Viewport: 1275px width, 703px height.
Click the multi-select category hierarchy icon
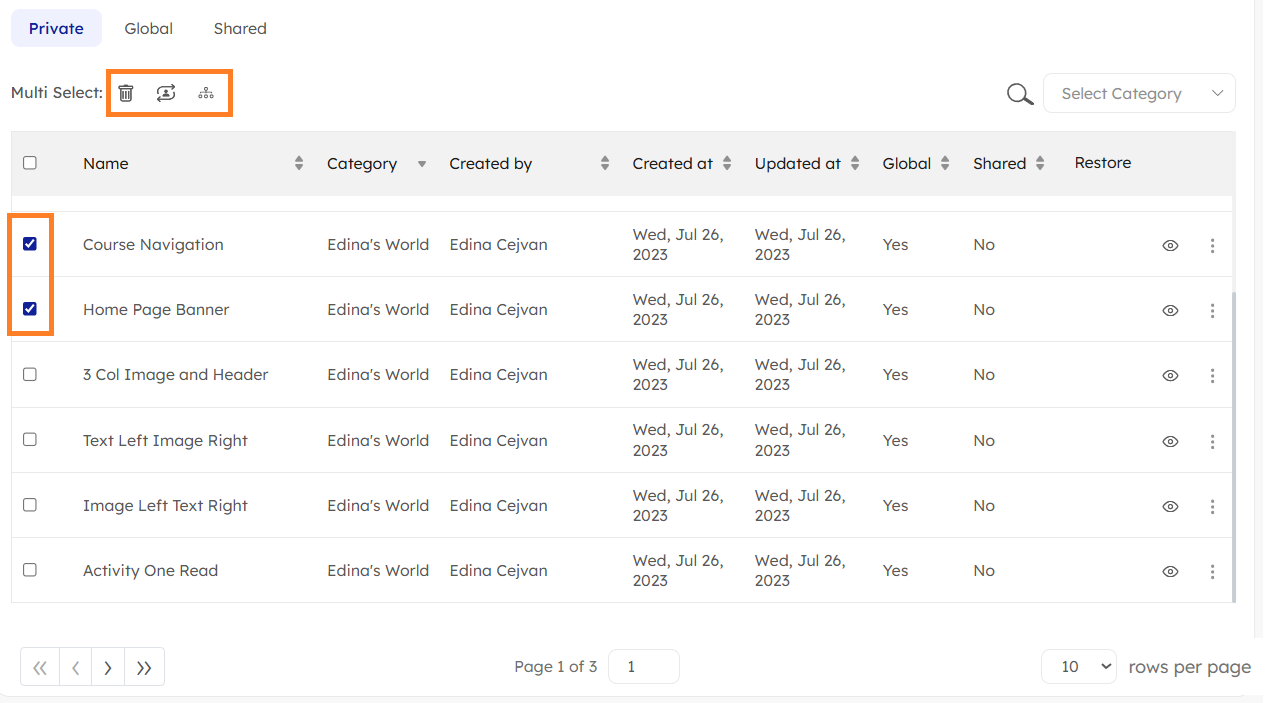(x=206, y=93)
